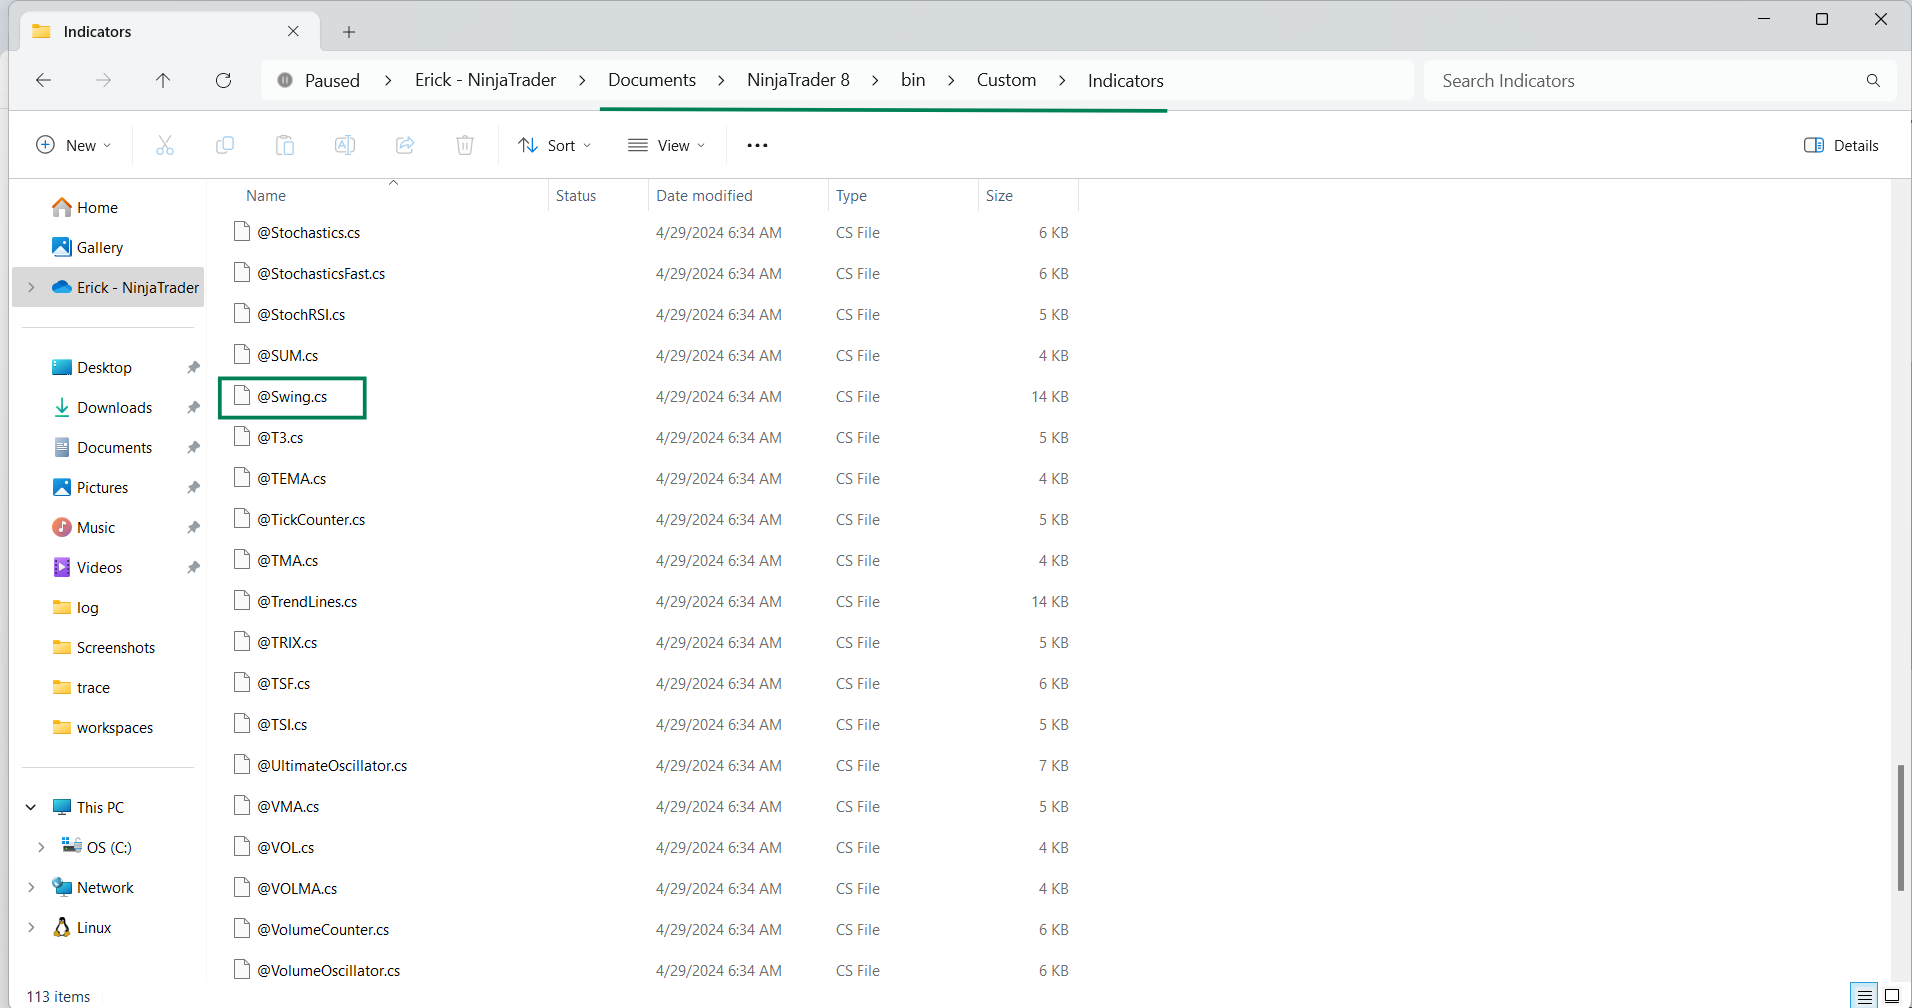1912x1008 pixels.
Task: Collapse the This PC tree node
Action: (x=31, y=807)
